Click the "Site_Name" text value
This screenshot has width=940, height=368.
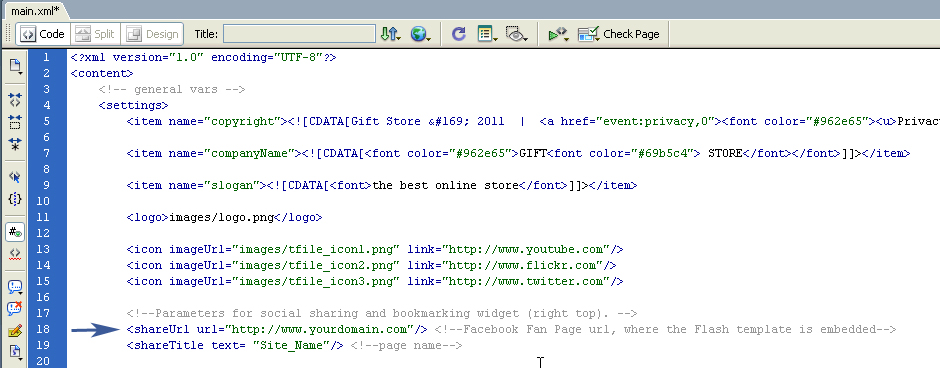291,346
